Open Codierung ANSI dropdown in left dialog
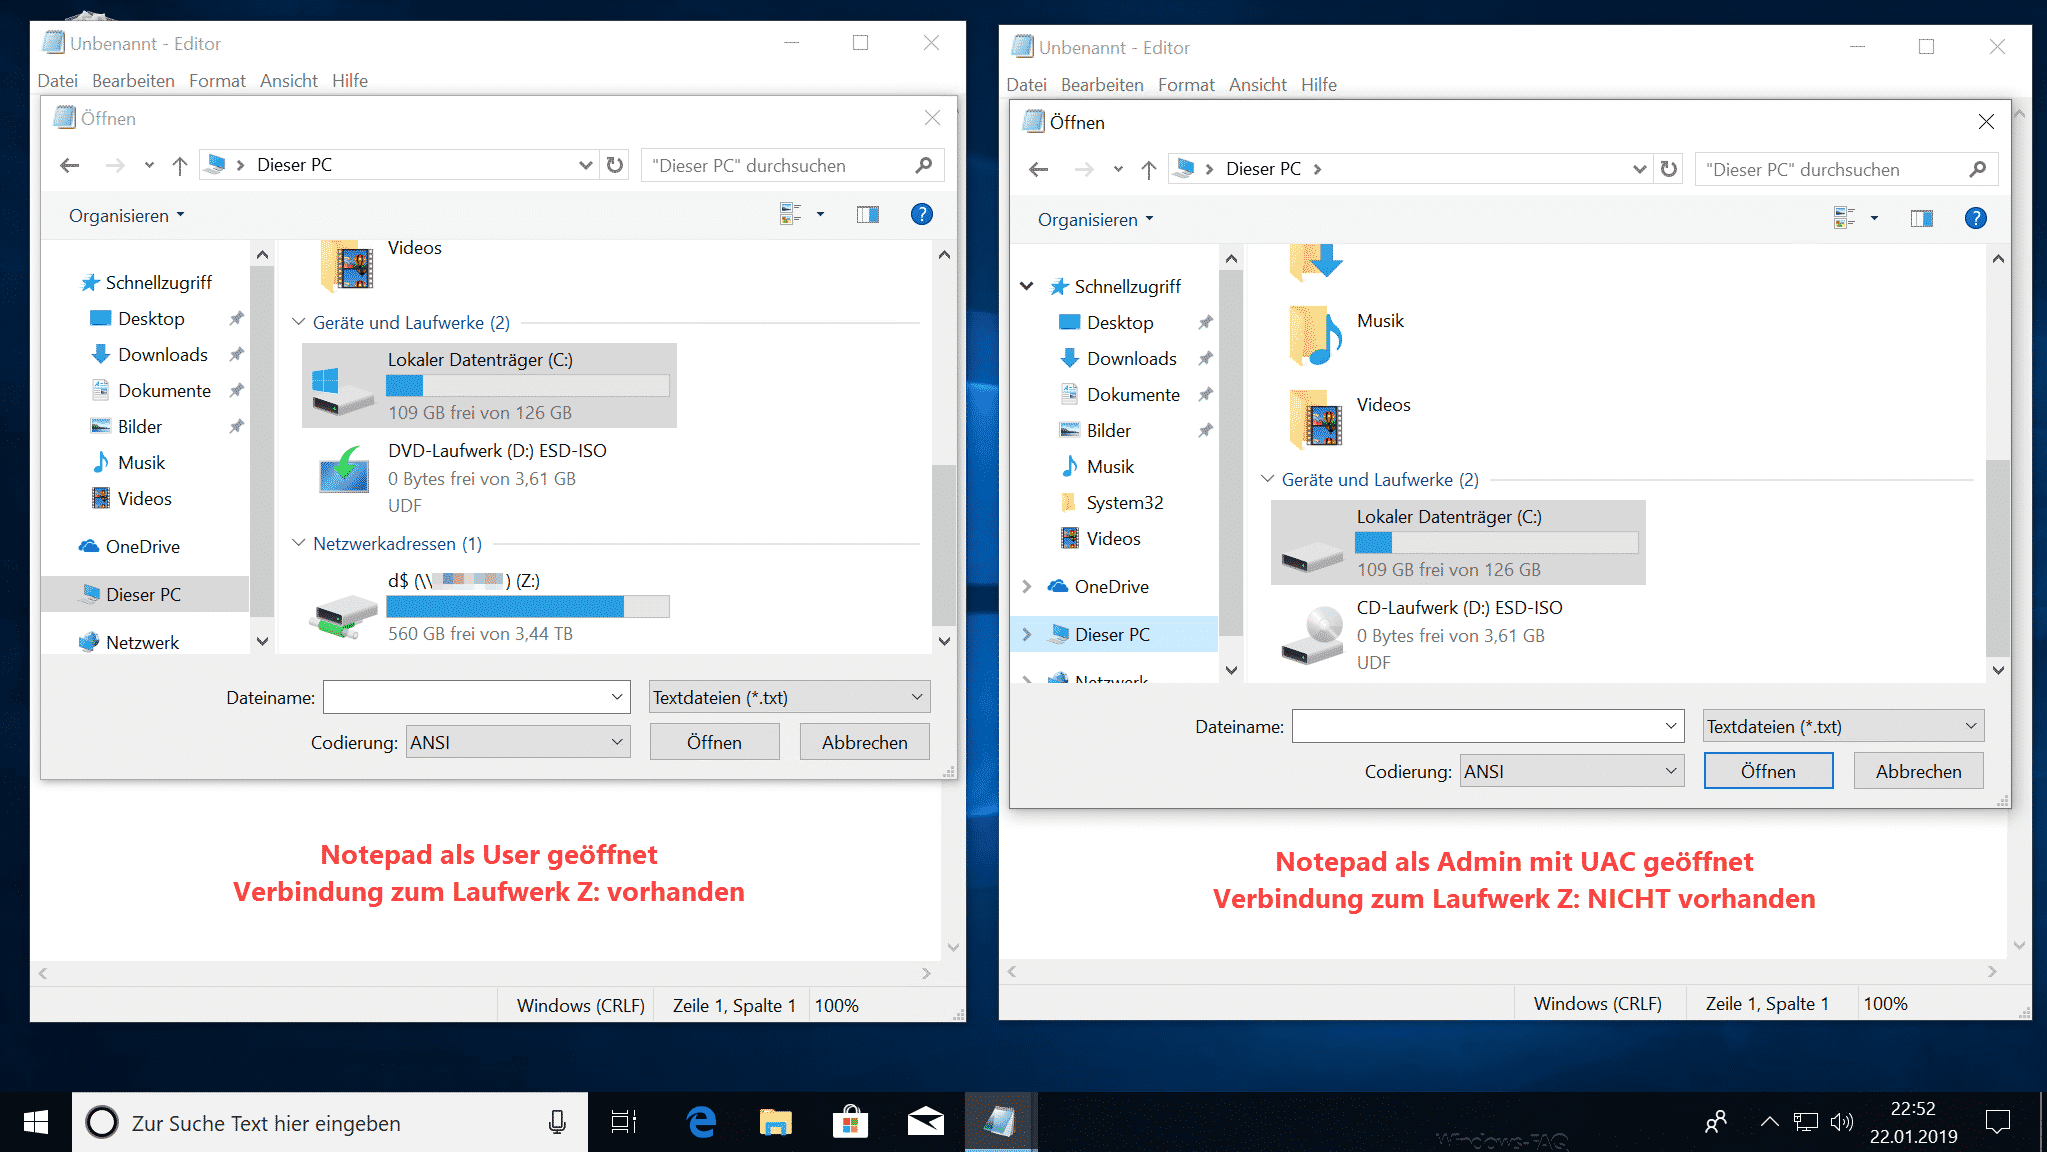The width and height of the screenshot is (2047, 1152). pos(518,742)
